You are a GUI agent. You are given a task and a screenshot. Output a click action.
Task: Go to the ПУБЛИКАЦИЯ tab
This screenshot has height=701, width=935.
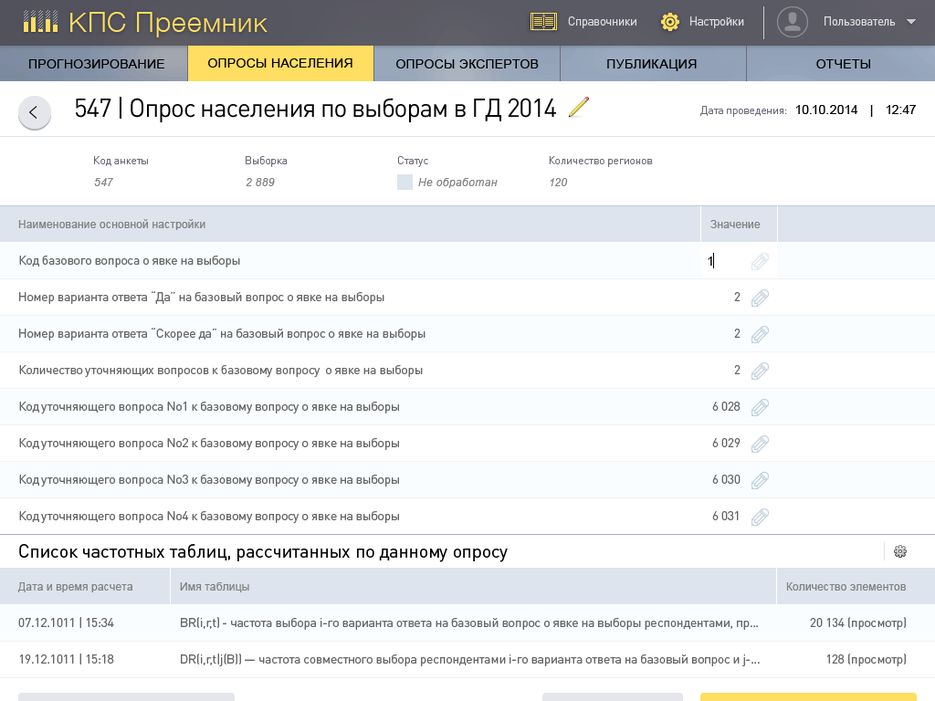point(652,63)
